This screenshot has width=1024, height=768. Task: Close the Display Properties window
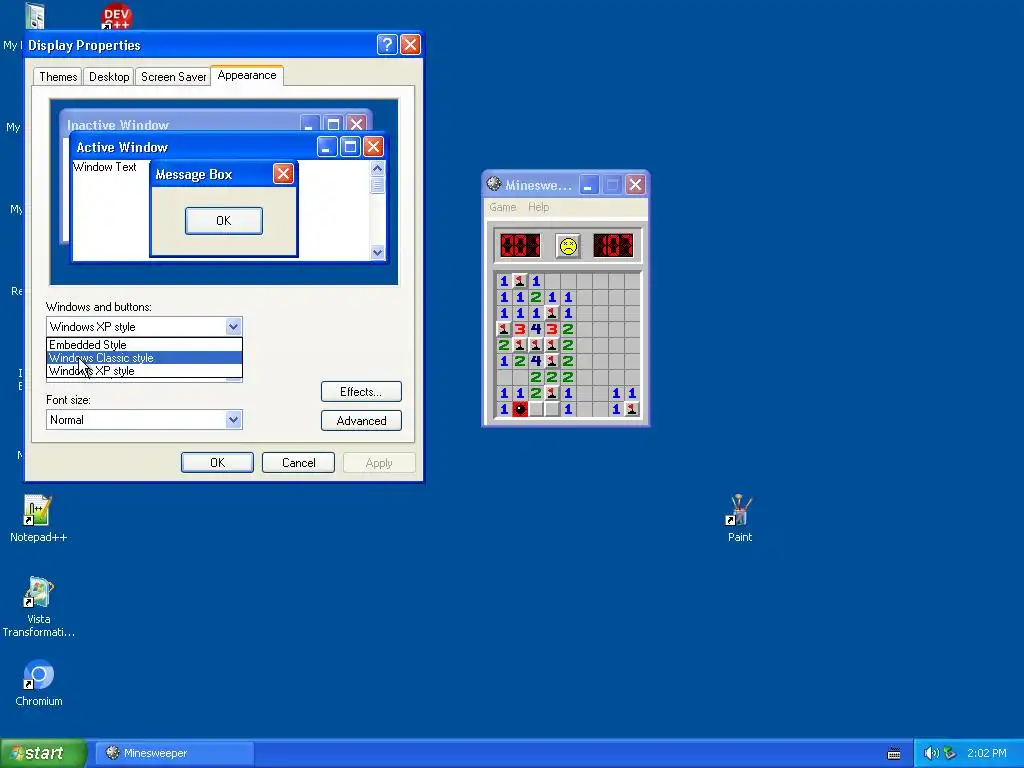point(410,44)
